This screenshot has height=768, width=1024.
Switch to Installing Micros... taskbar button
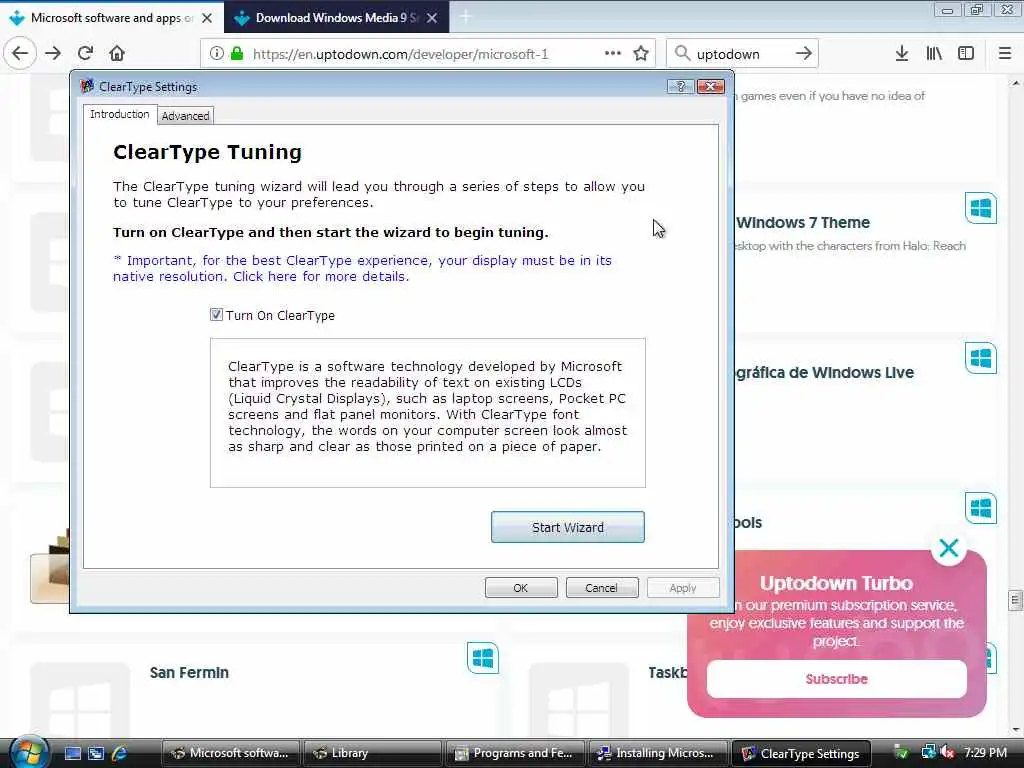(658, 753)
